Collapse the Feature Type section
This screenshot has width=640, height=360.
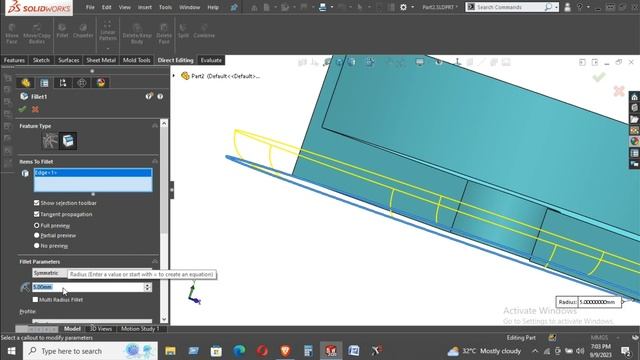pos(155,126)
